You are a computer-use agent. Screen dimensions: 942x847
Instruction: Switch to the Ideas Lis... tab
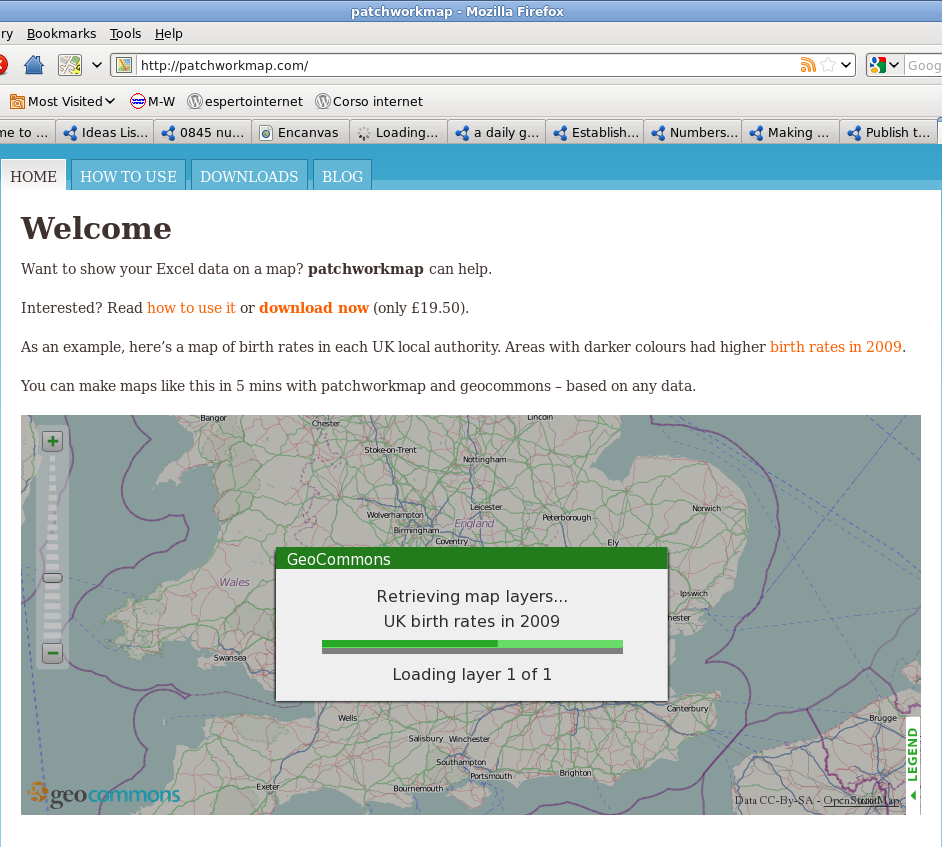(105, 133)
